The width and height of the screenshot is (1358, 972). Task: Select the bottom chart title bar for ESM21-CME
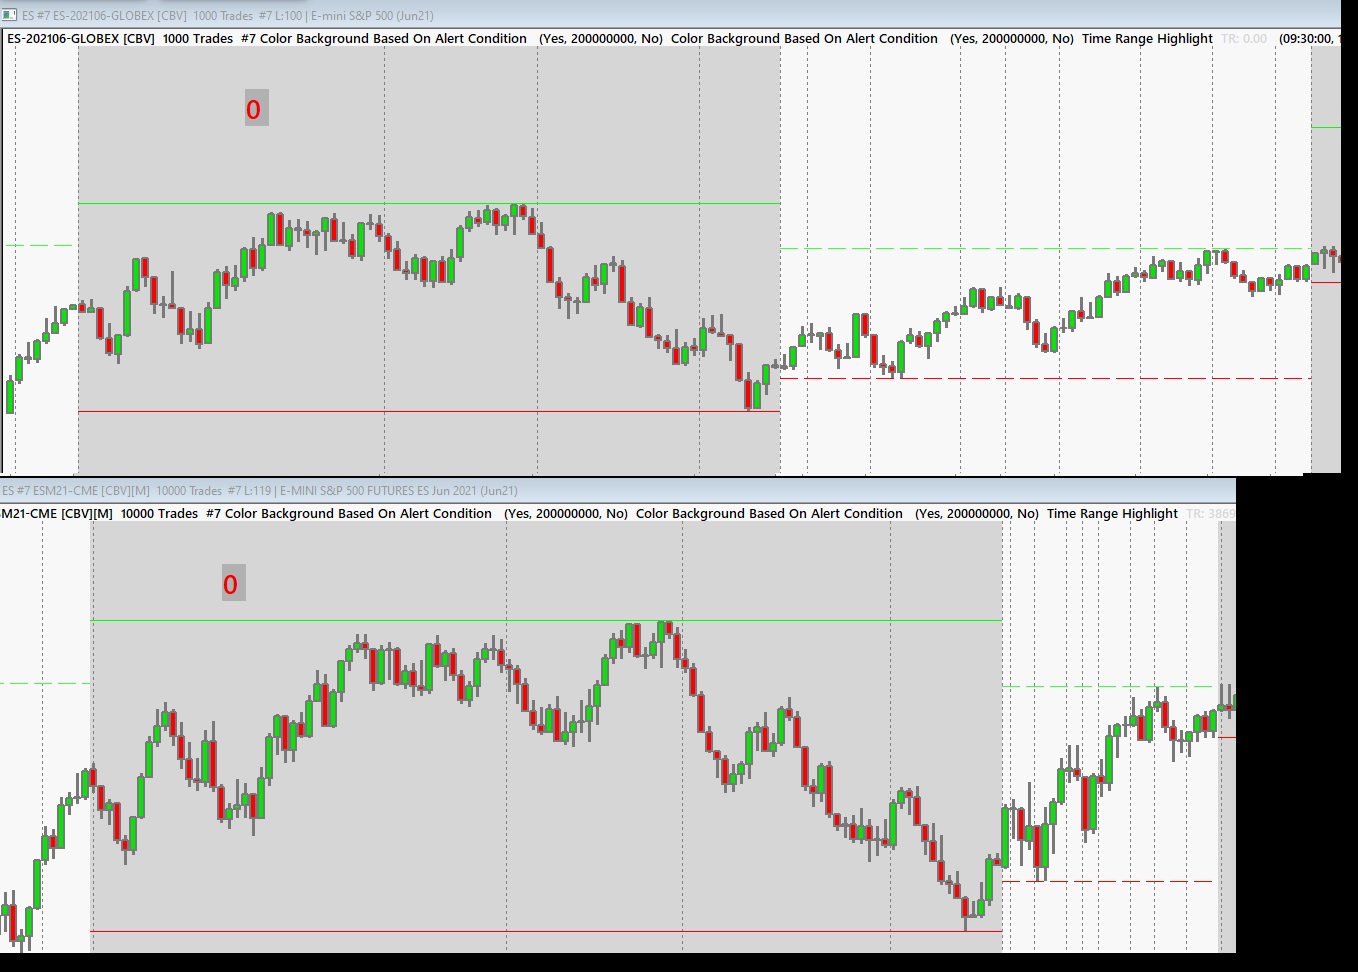click(x=618, y=490)
